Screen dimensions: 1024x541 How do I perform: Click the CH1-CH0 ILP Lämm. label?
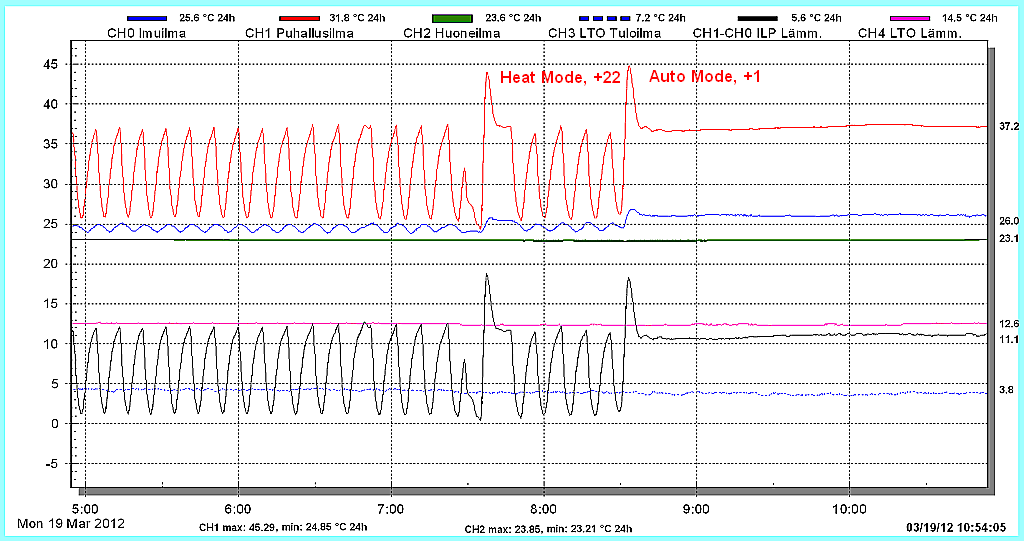(757, 33)
